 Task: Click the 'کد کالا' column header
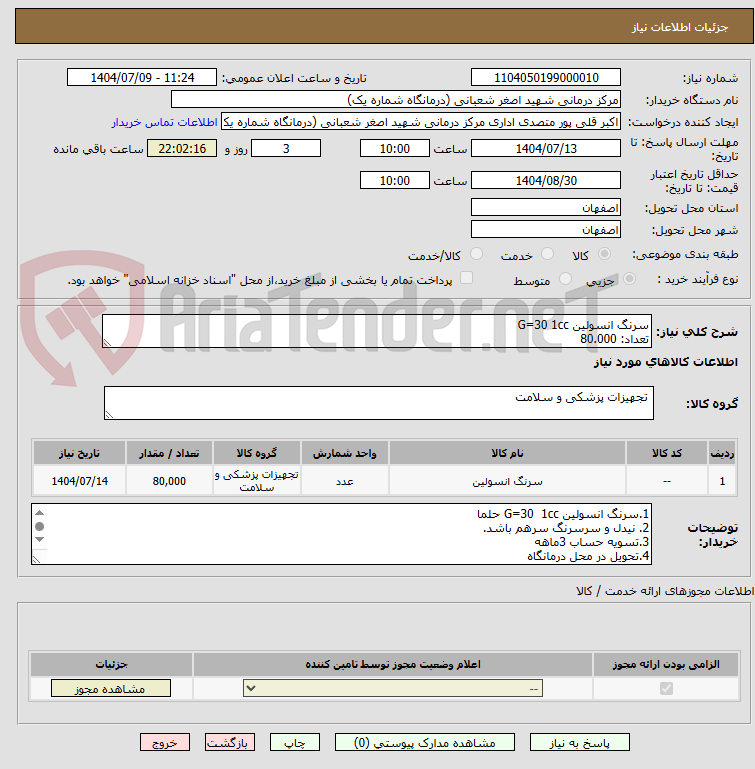coord(666,453)
